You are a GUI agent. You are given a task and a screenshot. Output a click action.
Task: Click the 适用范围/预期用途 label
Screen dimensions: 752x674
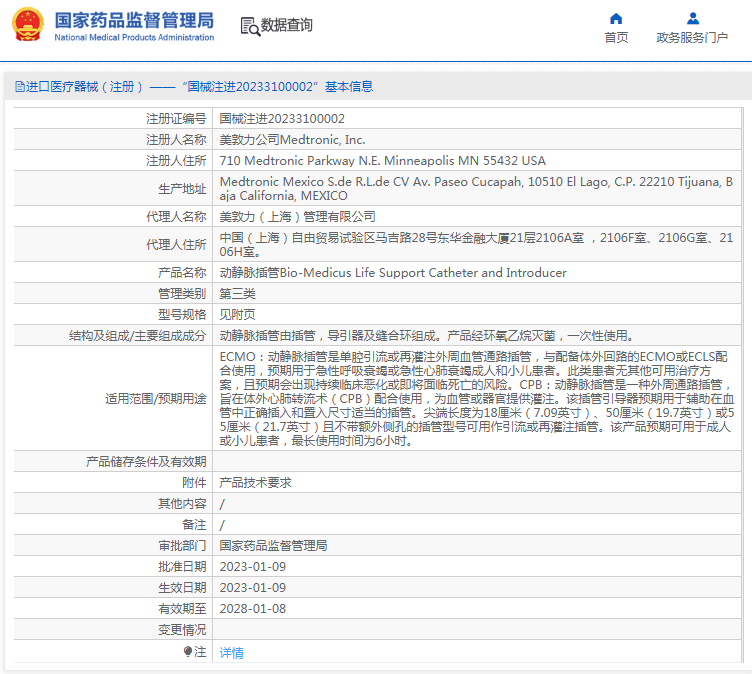[x=156, y=399]
